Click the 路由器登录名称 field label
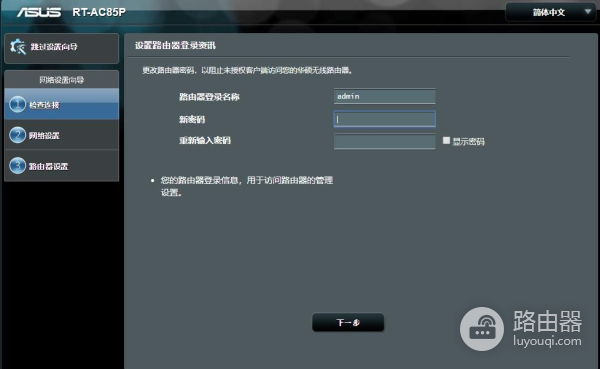Screen dimensions: 600x369 [x=209, y=97]
